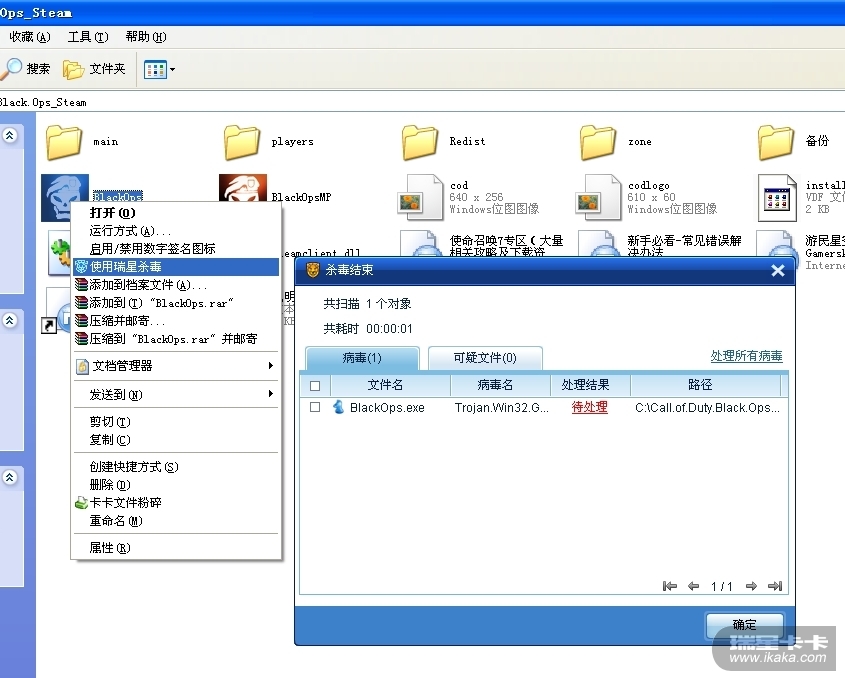Collapse the top sidebar panel chevron
The height and width of the screenshot is (678, 845).
(10, 135)
